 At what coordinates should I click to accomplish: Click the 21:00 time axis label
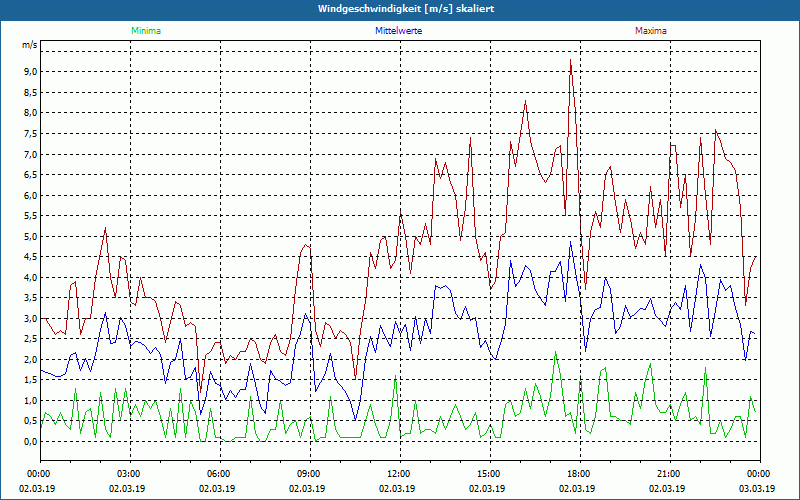point(670,474)
